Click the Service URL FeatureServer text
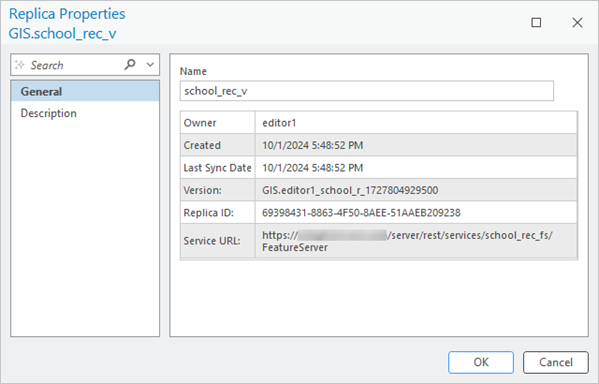The image size is (599, 384). (x=295, y=248)
